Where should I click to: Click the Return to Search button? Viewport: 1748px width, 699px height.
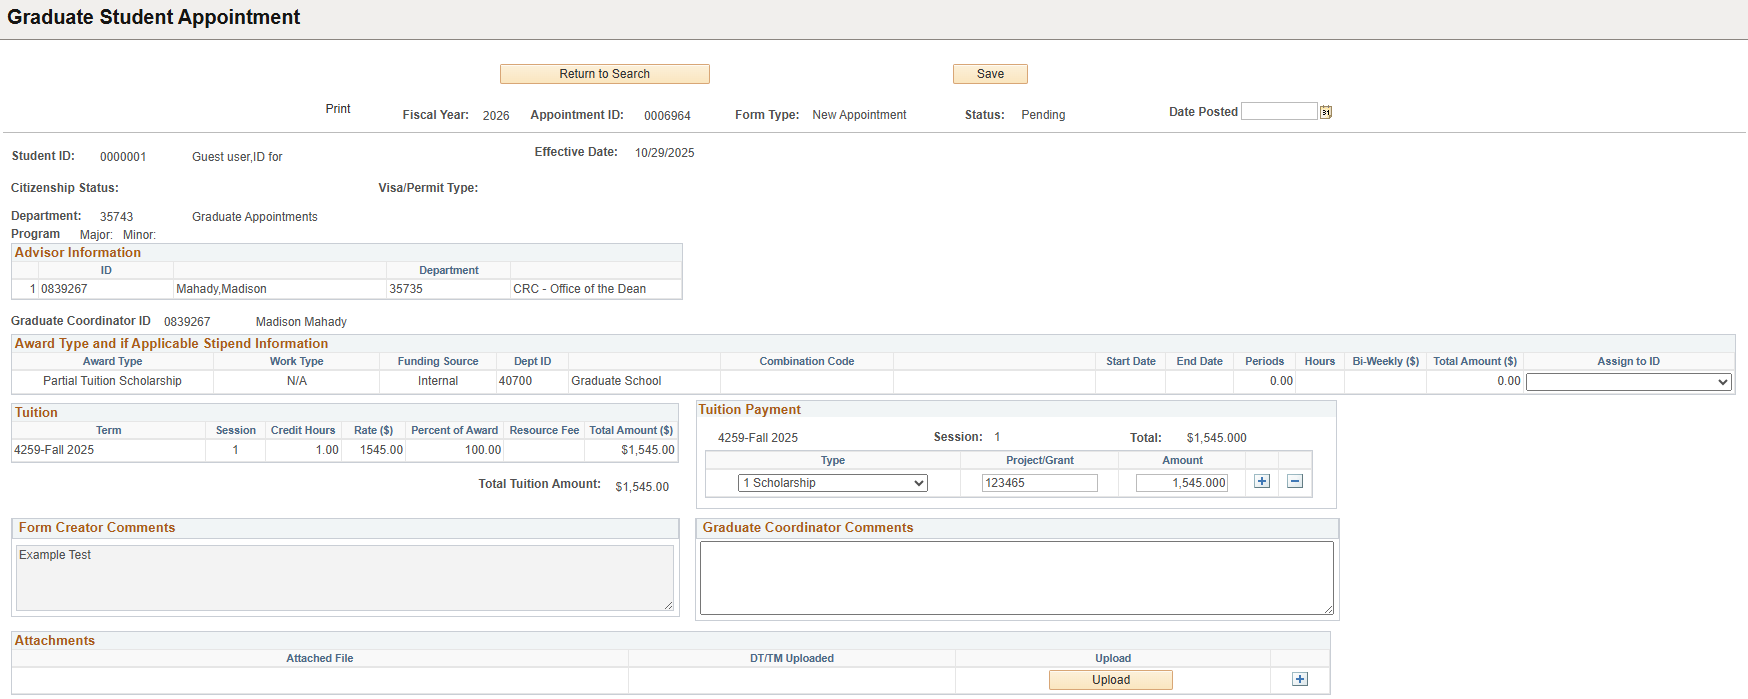(x=604, y=74)
